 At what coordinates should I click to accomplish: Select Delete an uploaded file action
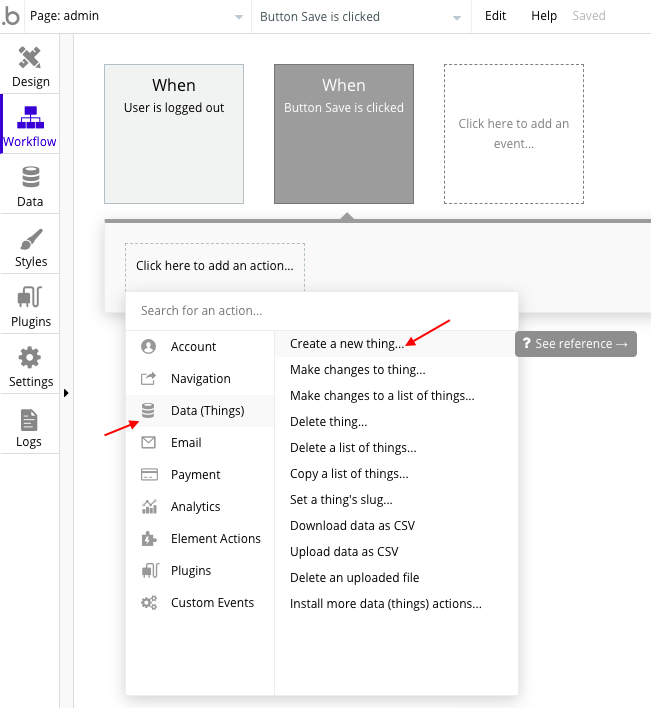(396, 578)
